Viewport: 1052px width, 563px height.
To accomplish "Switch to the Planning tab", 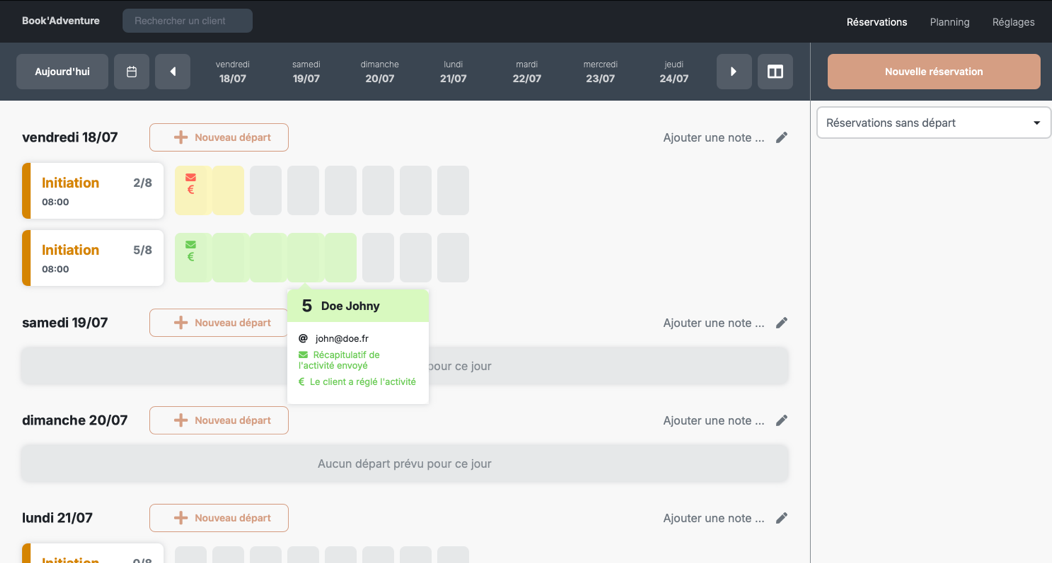I will (x=949, y=22).
